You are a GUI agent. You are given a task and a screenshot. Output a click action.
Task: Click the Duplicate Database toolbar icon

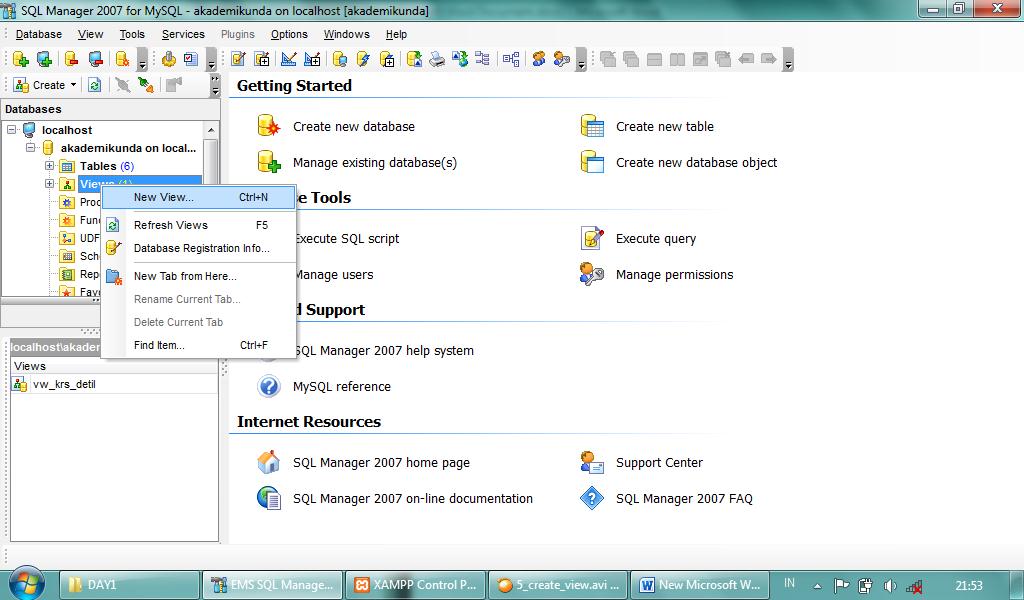click(x=387, y=59)
